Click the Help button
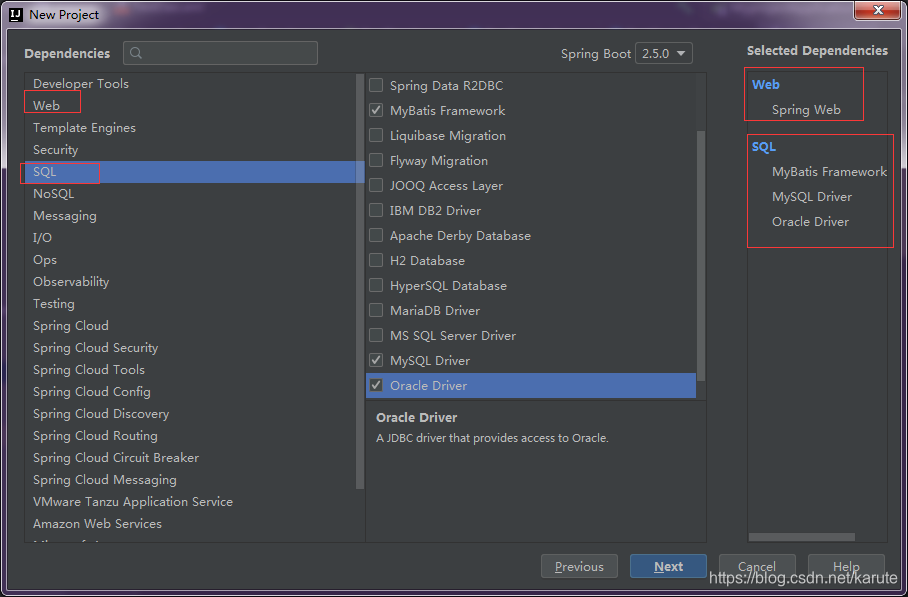Image resolution: width=908 pixels, height=597 pixels. 846,566
